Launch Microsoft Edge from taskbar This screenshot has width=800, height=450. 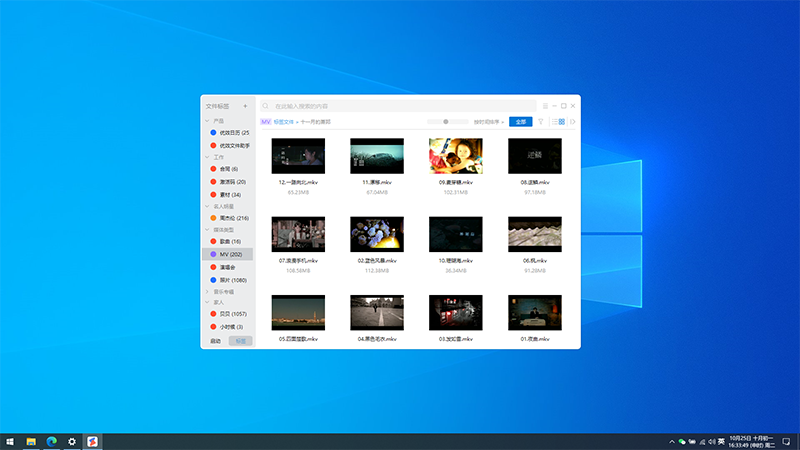(52, 442)
